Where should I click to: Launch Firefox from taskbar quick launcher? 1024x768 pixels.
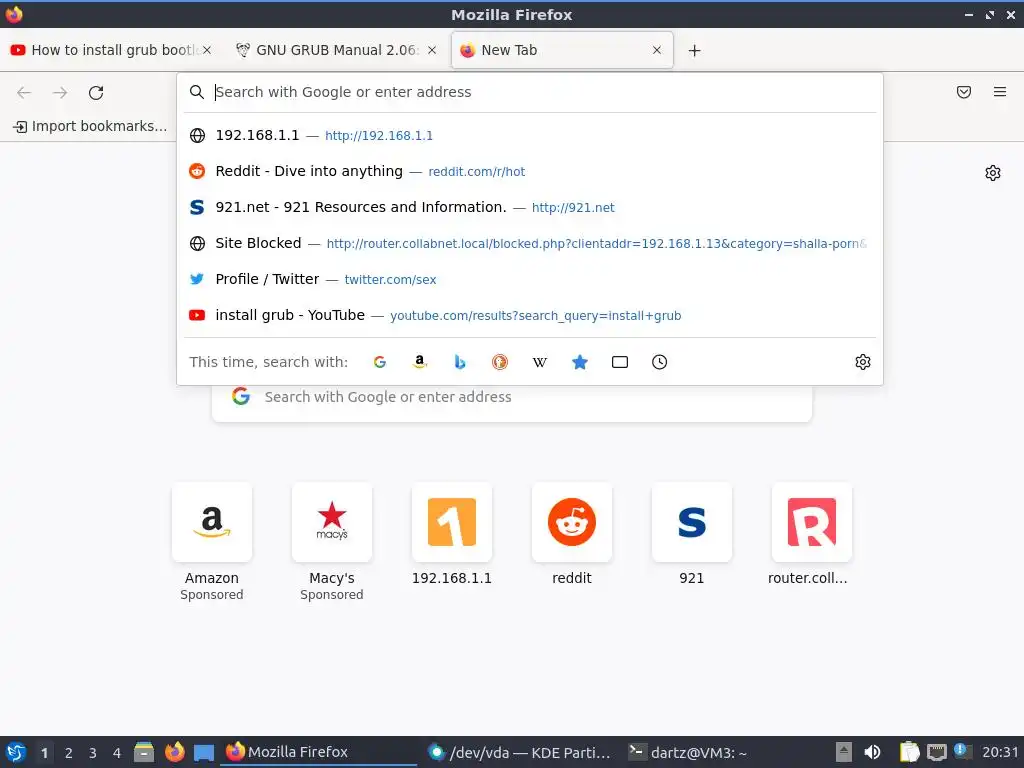click(x=174, y=752)
